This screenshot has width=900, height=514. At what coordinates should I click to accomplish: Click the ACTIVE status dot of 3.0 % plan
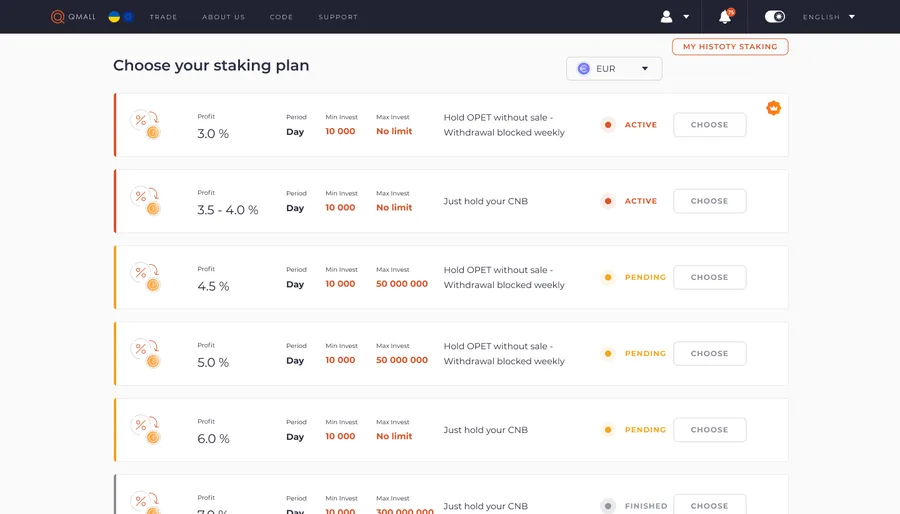pyautogui.click(x=608, y=124)
